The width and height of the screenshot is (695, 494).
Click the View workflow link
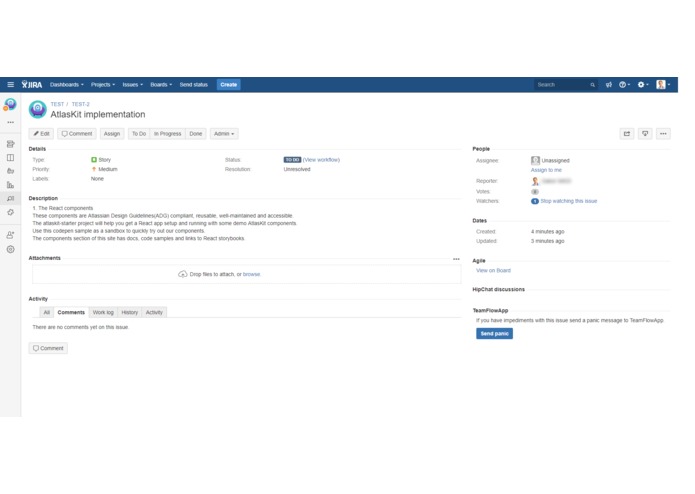(x=321, y=160)
